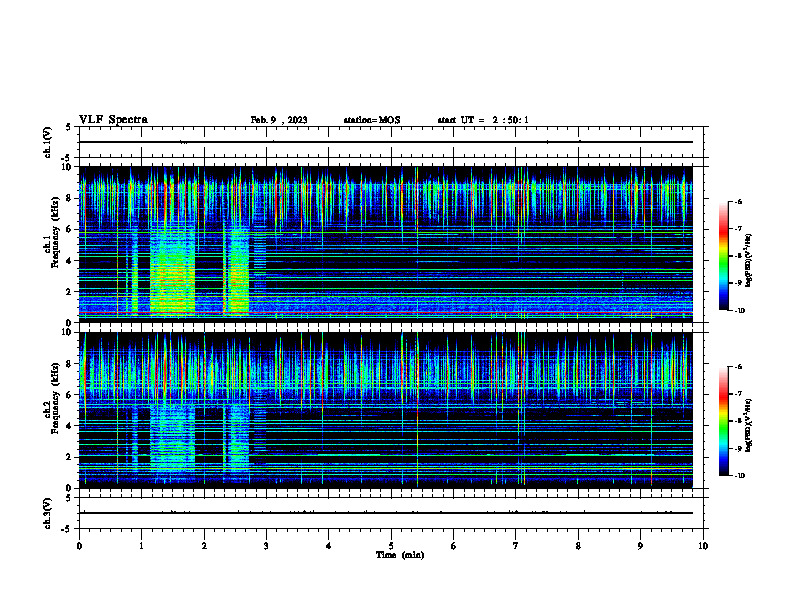Screen dimensions: 792x612
Task: Click the "station=MOS" header text
Action: coord(372,120)
